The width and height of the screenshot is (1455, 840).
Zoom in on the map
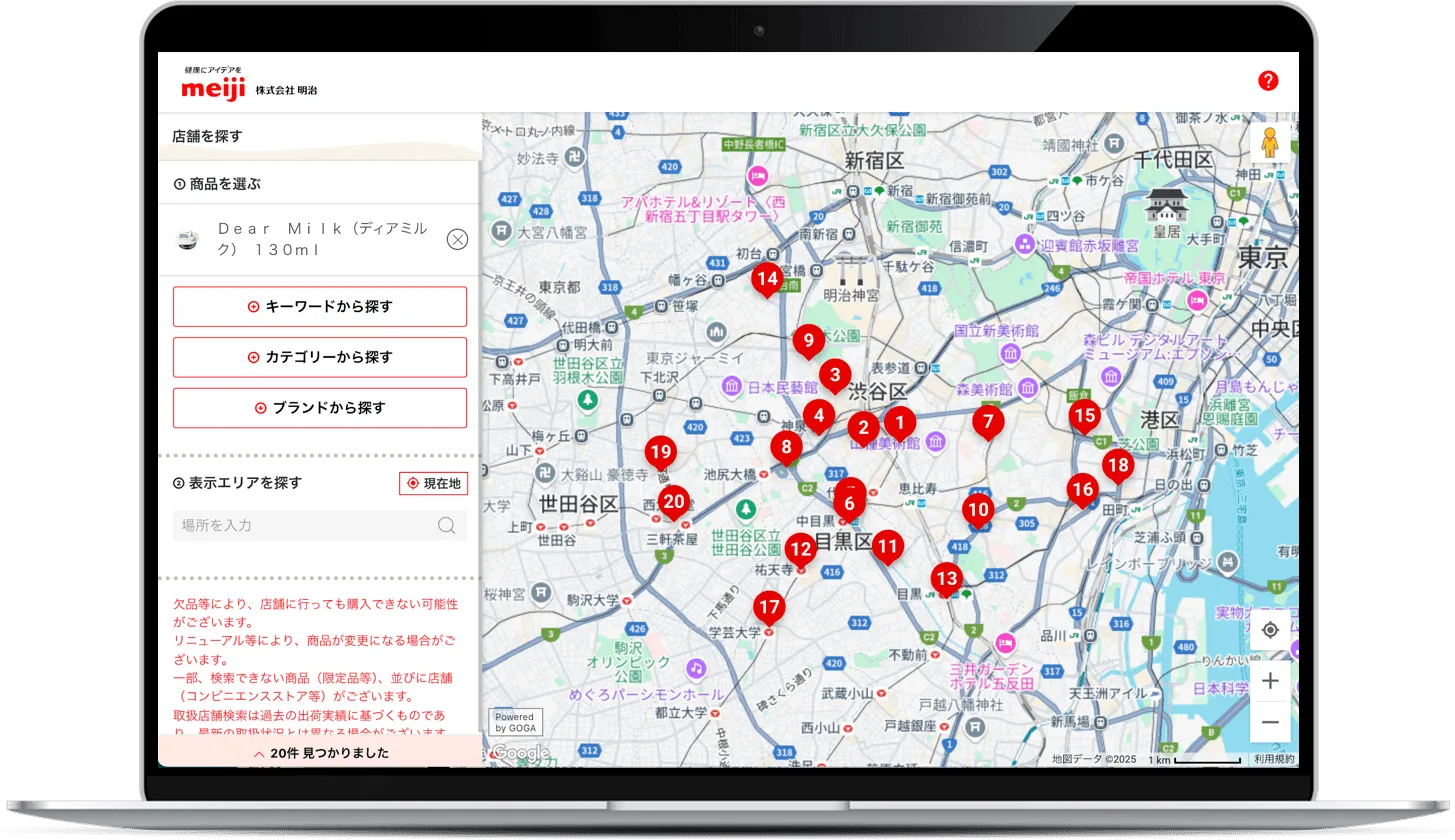pyautogui.click(x=1270, y=681)
